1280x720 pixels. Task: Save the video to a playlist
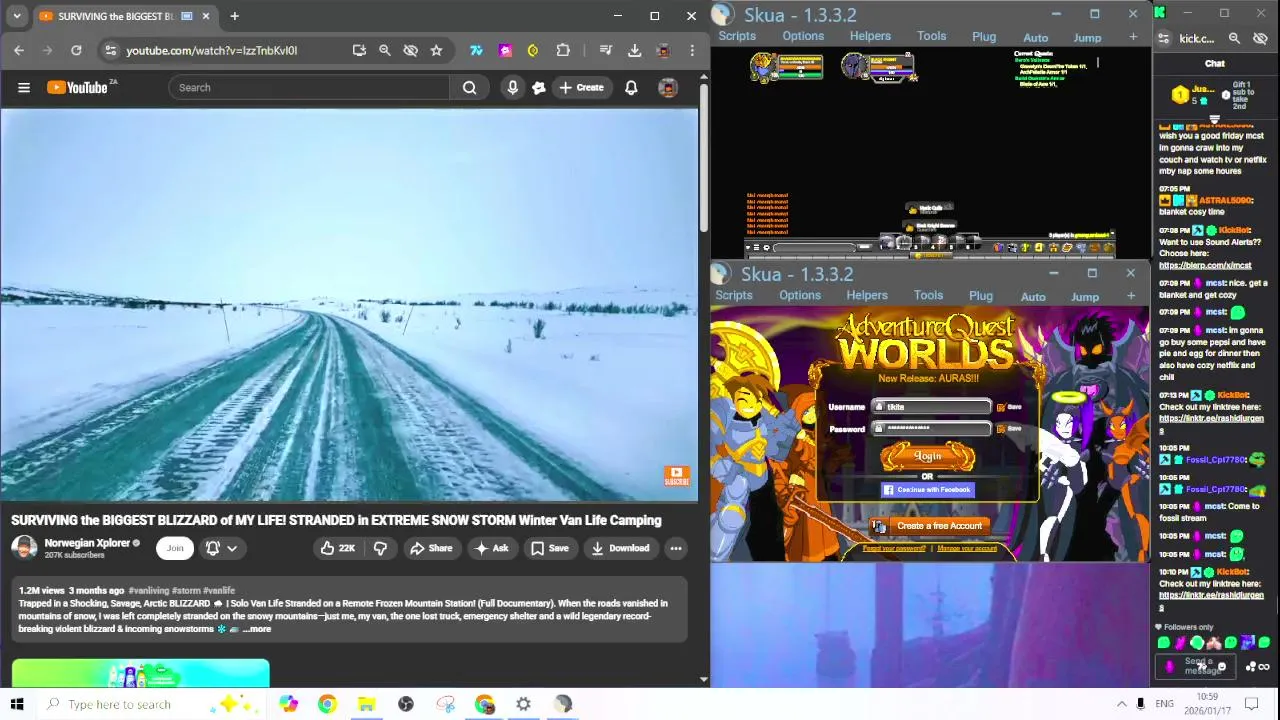(550, 548)
